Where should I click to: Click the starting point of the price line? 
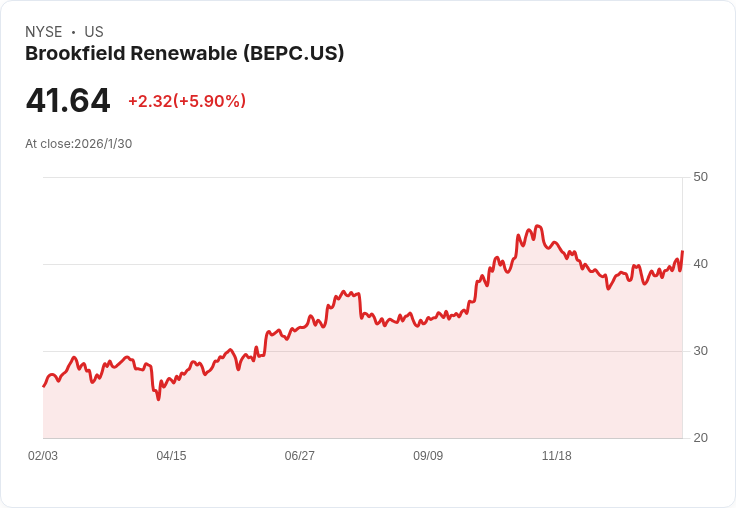tap(44, 386)
